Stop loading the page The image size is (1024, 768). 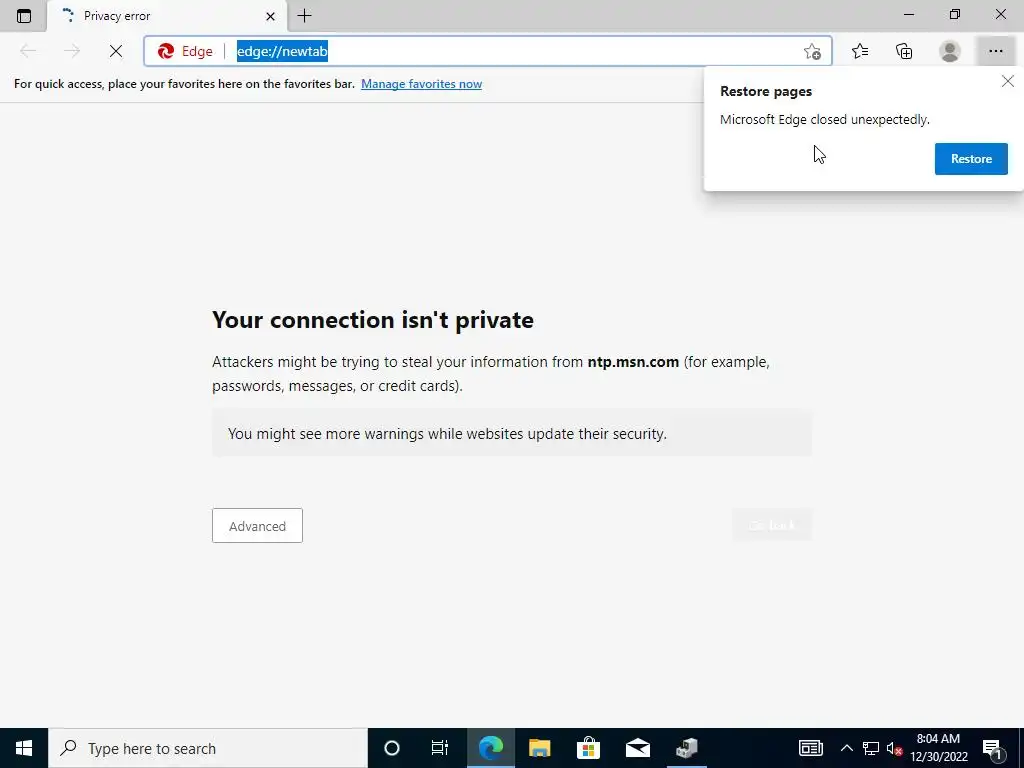116,51
